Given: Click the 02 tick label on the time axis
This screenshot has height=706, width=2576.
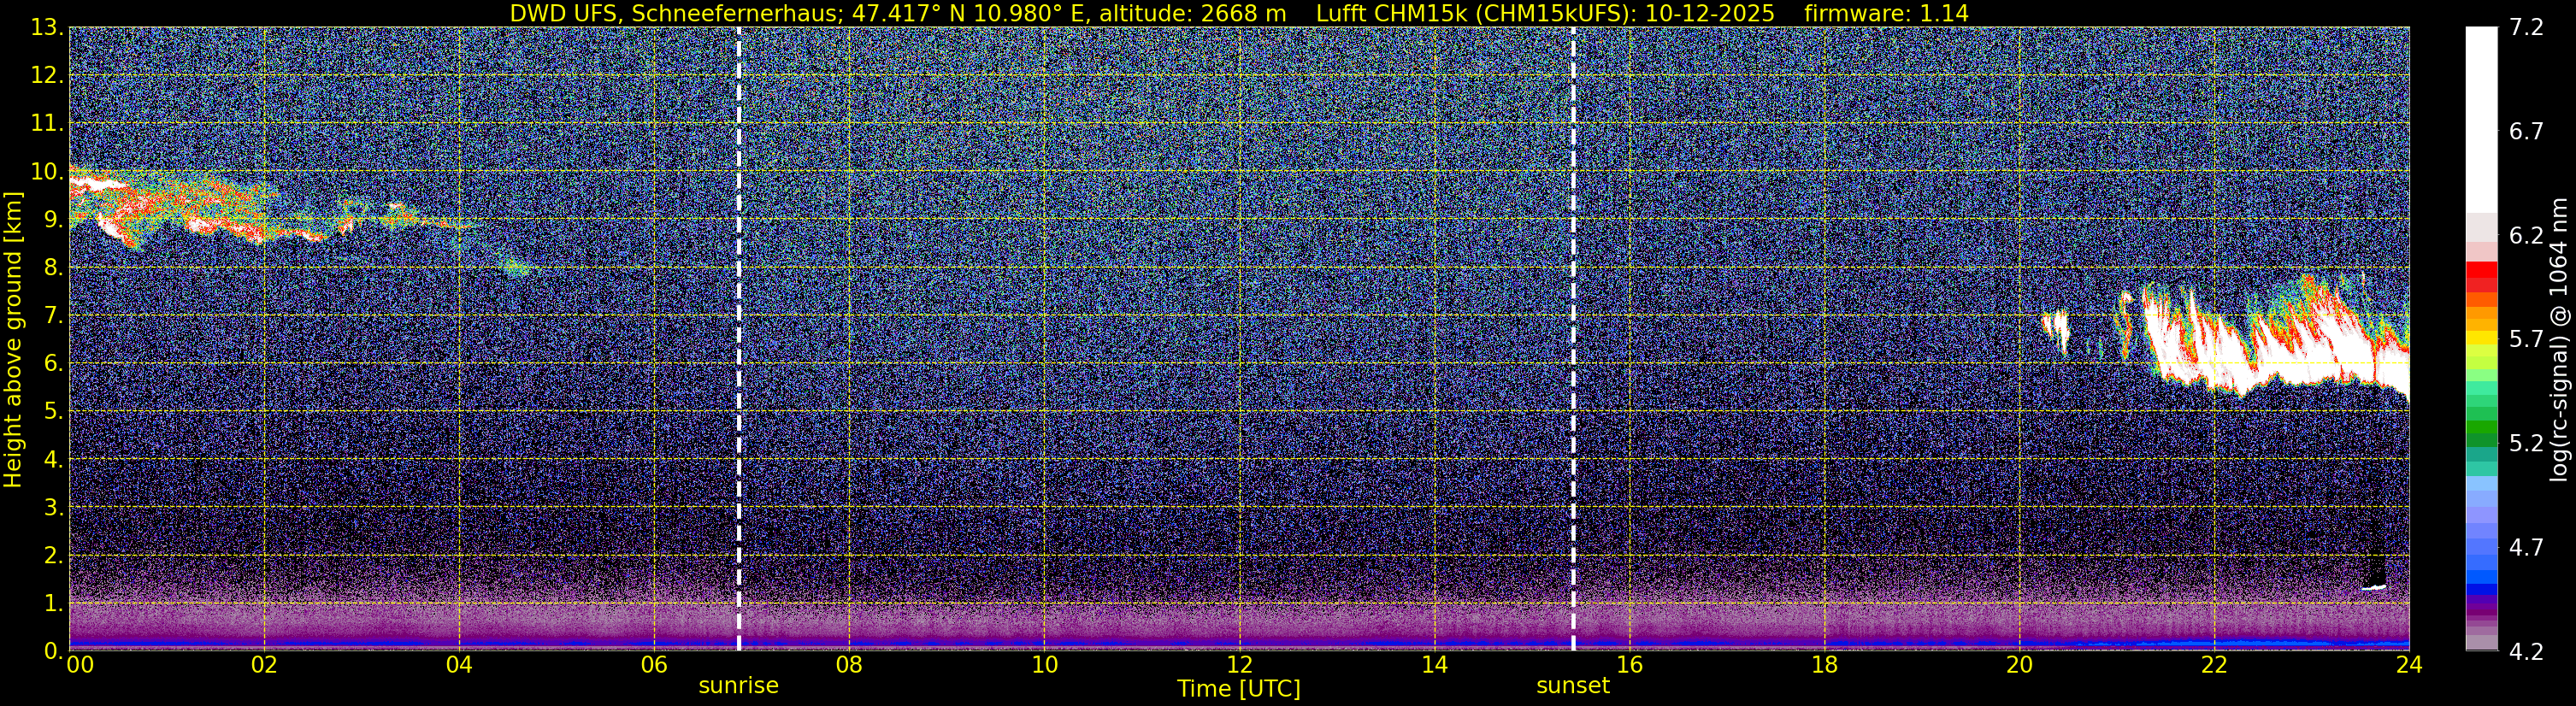Looking at the screenshot, I should click(x=264, y=665).
